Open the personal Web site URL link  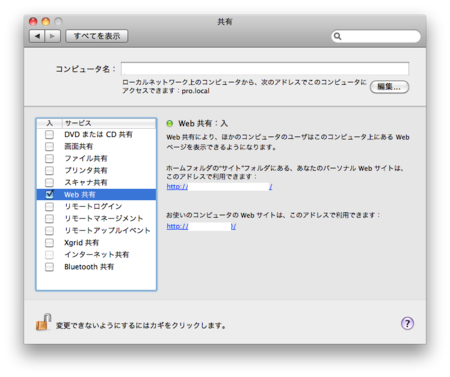tap(219, 187)
